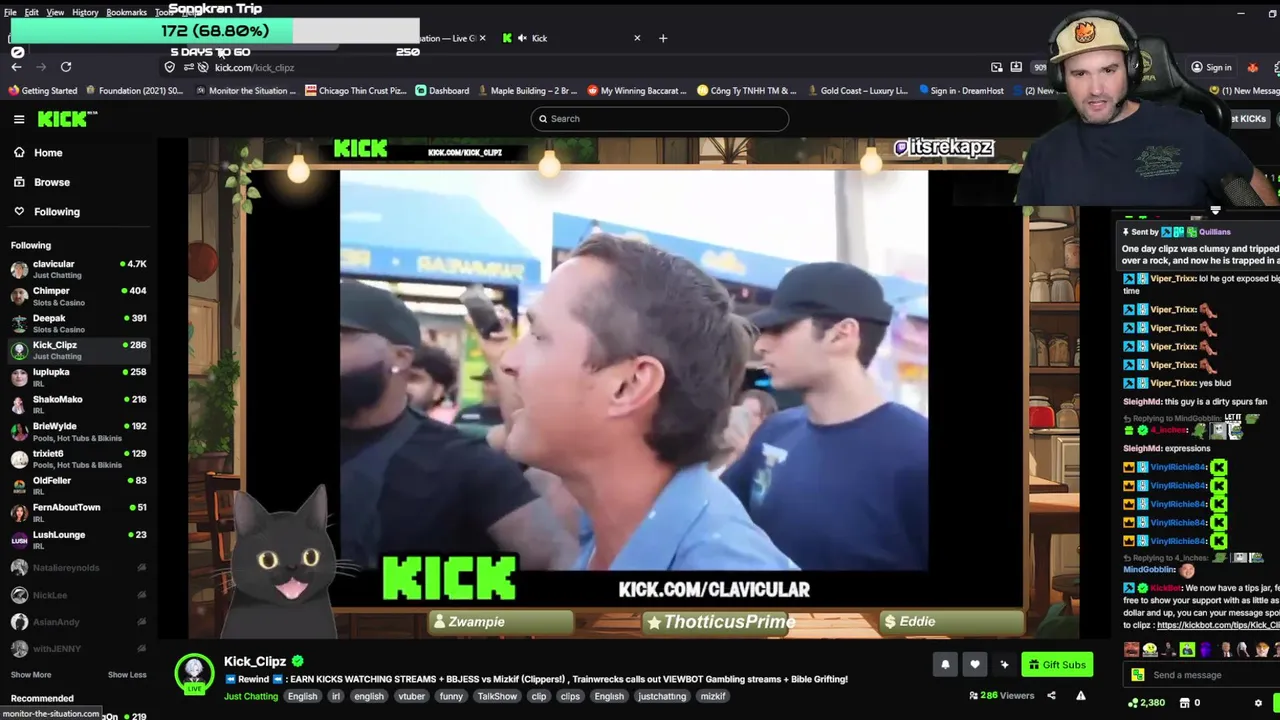Click the Just Chatting category link
The width and height of the screenshot is (1280, 720).
click(x=251, y=696)
